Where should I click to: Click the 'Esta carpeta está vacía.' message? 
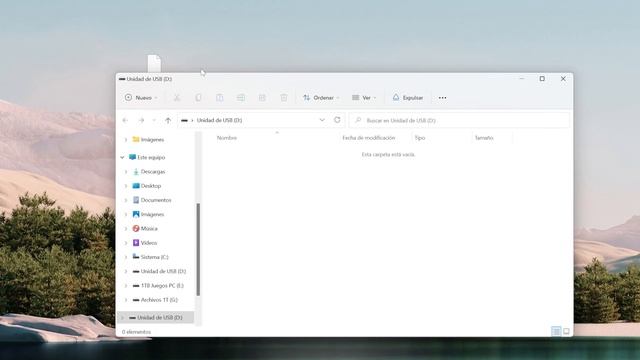(388, 155)
